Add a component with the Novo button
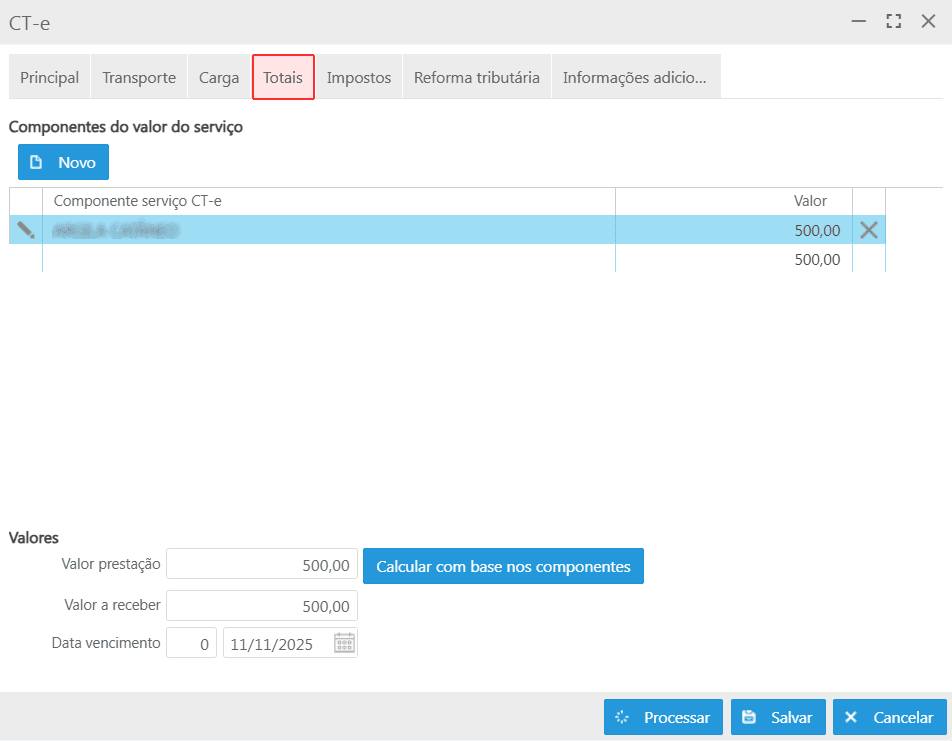The image size is (952, 741). point(63,162)
